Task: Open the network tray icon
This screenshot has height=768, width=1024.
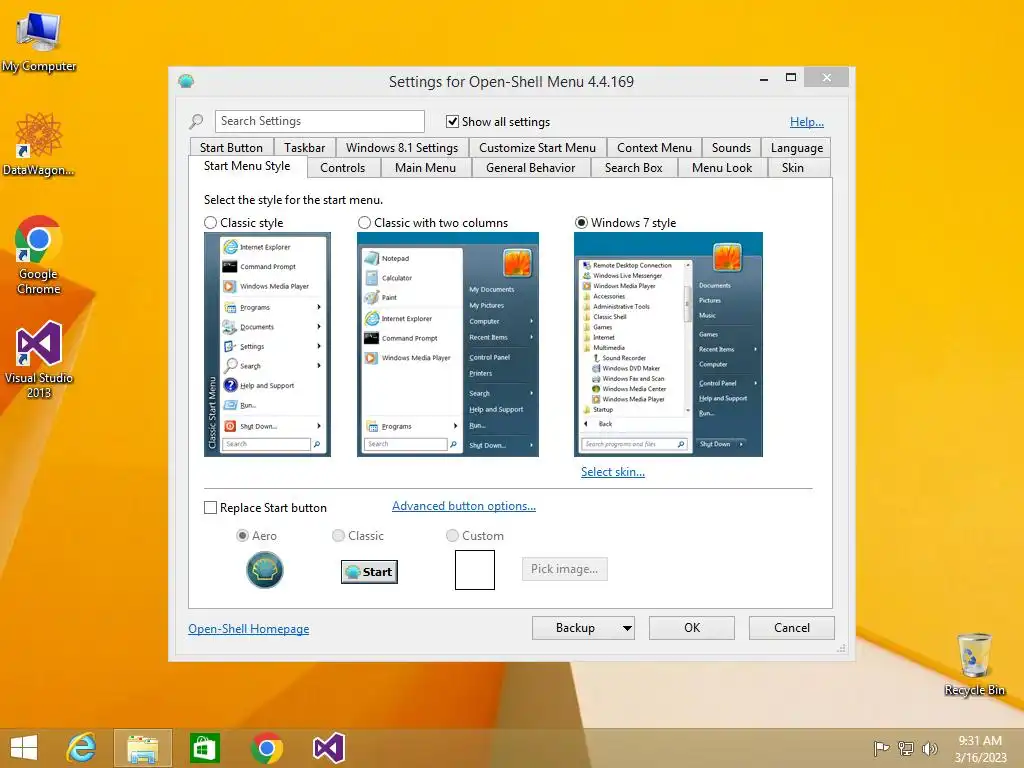Action: click(x=906, y=748)
